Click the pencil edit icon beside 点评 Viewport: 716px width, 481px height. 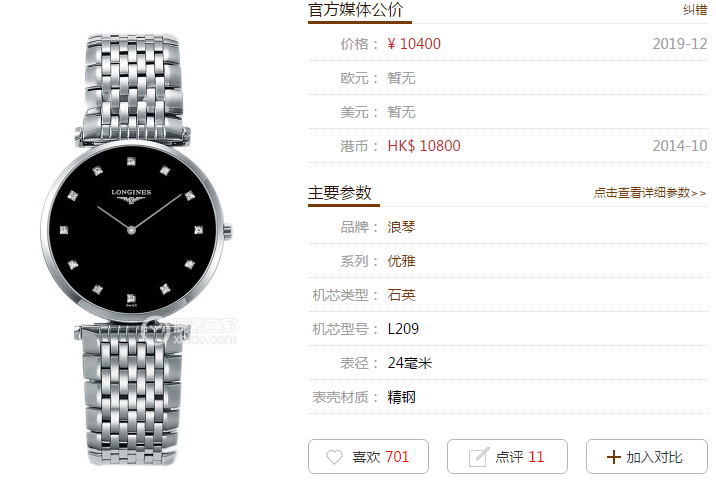click(x=479, y=457)
